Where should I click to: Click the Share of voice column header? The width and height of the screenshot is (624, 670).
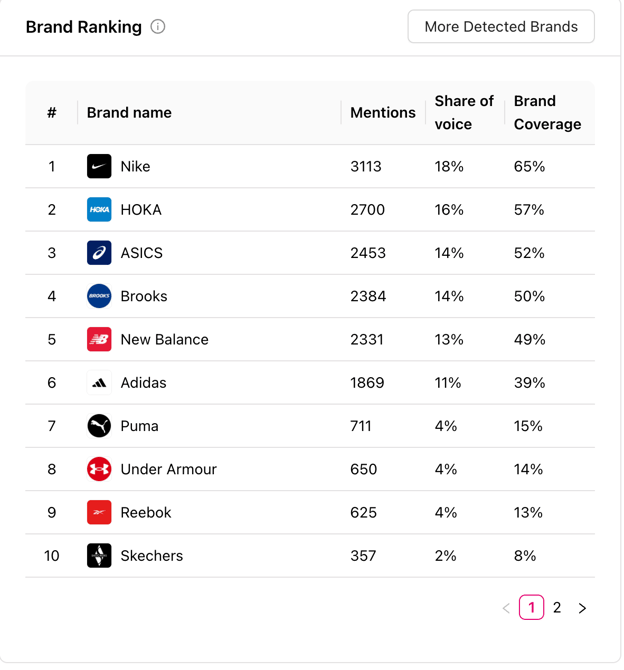(x=464, y=113)
